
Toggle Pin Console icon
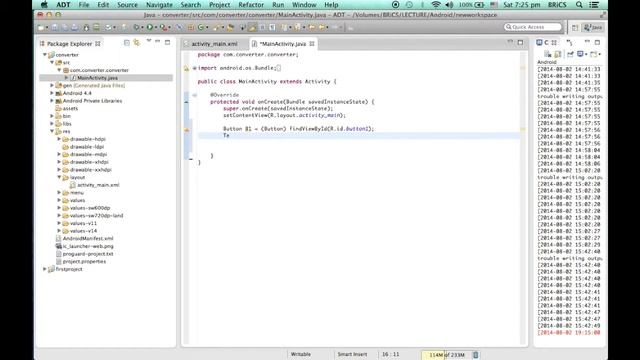(x=570, y=54)
